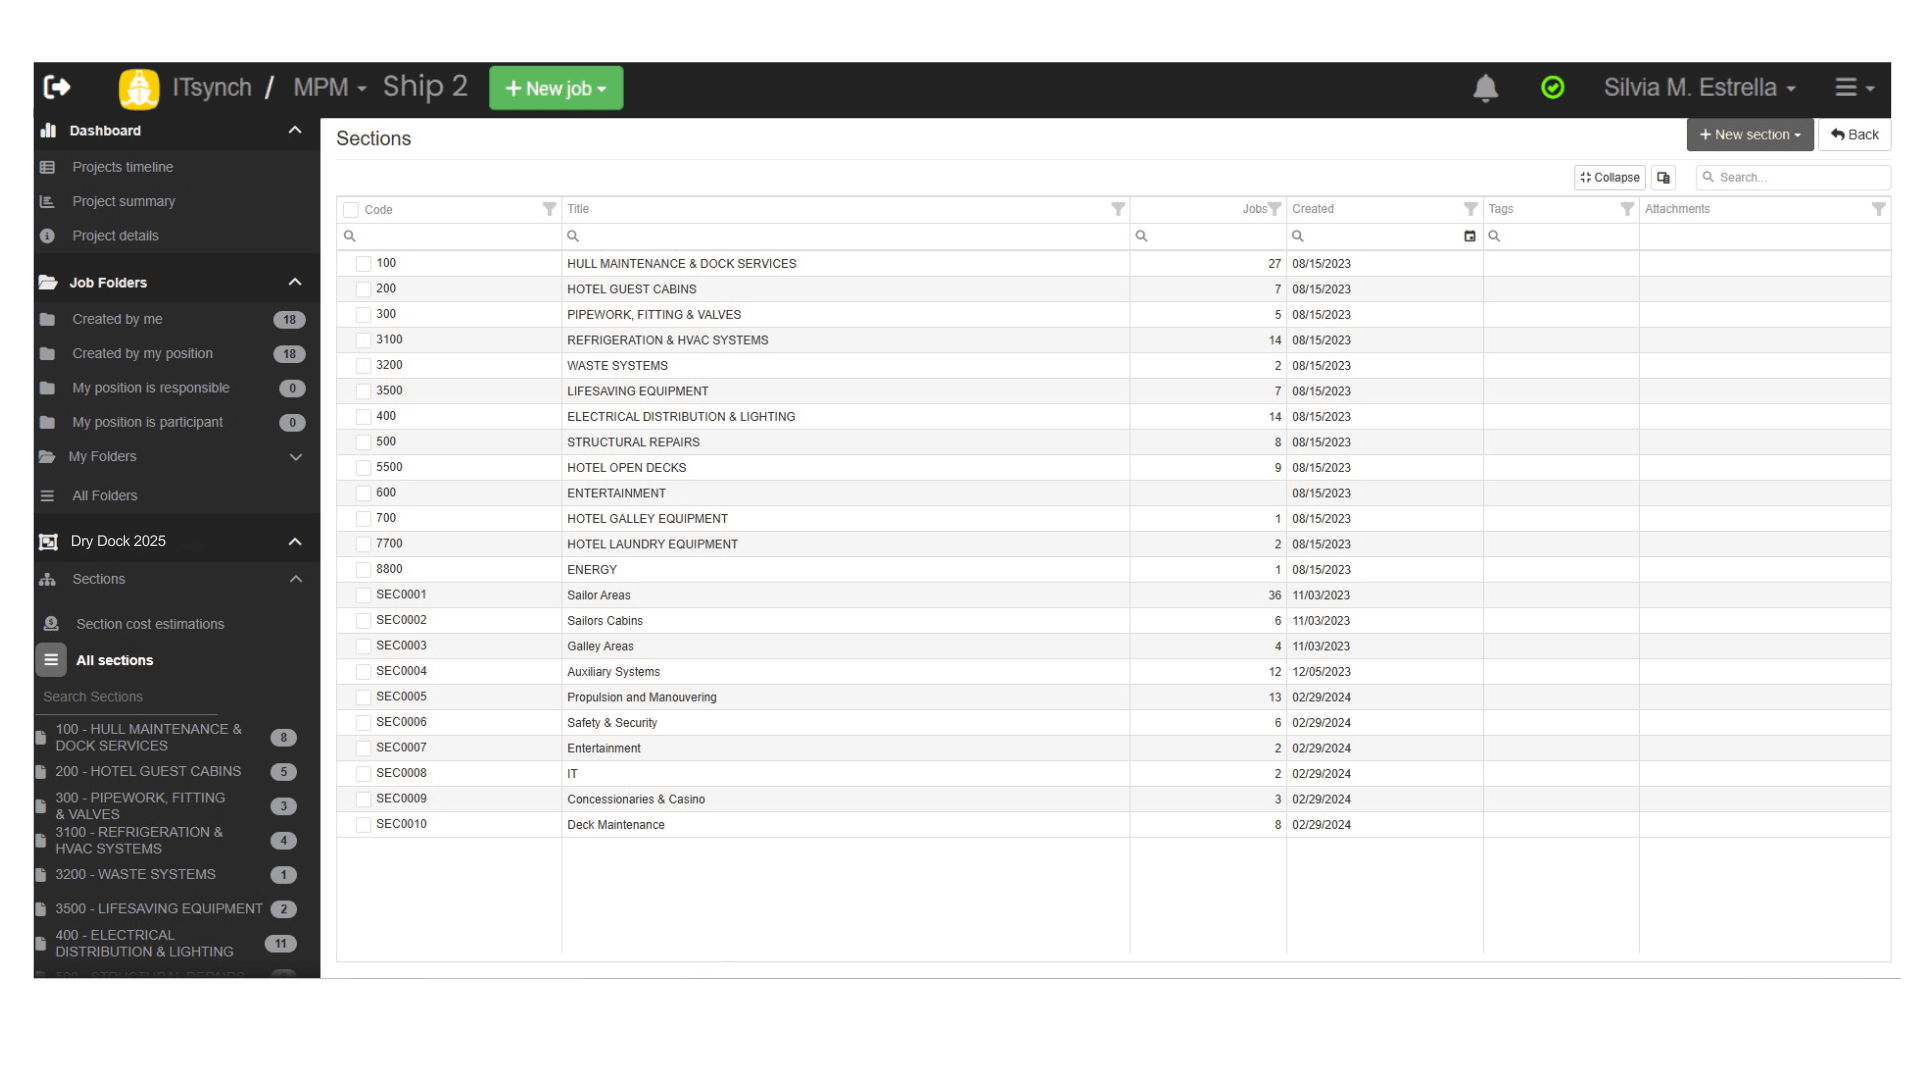Viewport: 1920px width, 1080px height.
Task: Click the New section button
Action: point(1749,135)
